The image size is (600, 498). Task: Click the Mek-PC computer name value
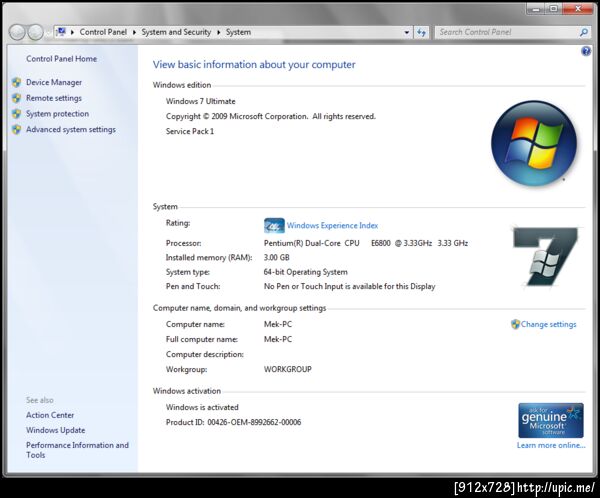278,324
